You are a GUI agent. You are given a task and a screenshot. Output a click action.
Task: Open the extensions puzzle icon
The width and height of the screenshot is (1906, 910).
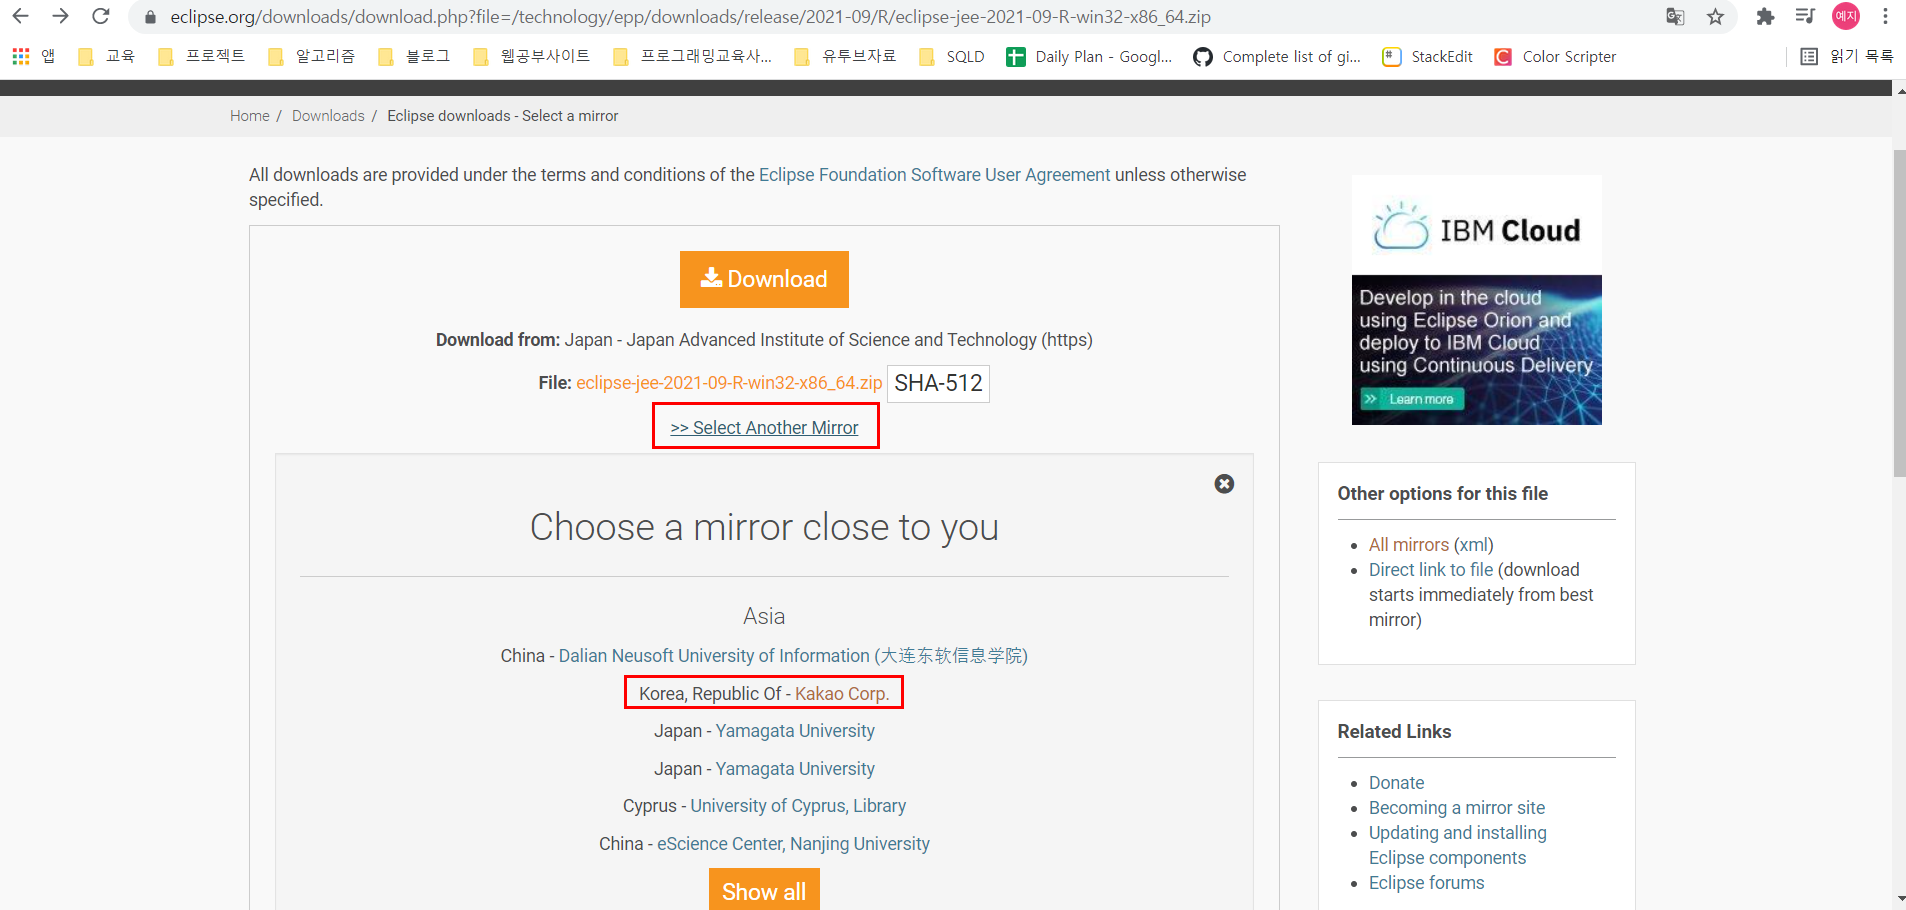[x=1765, y=16]
